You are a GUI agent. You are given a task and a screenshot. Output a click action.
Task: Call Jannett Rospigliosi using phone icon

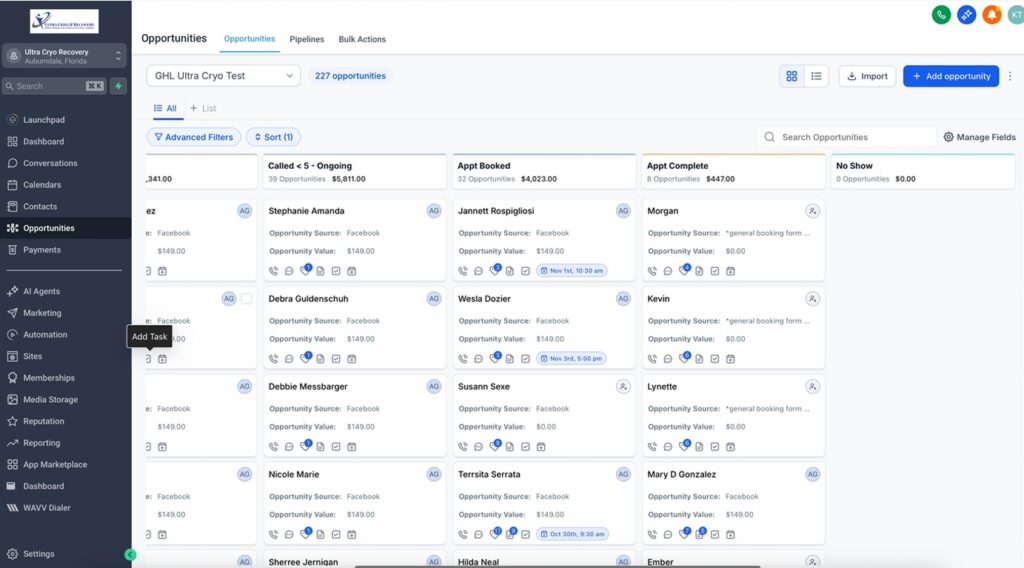462,271
